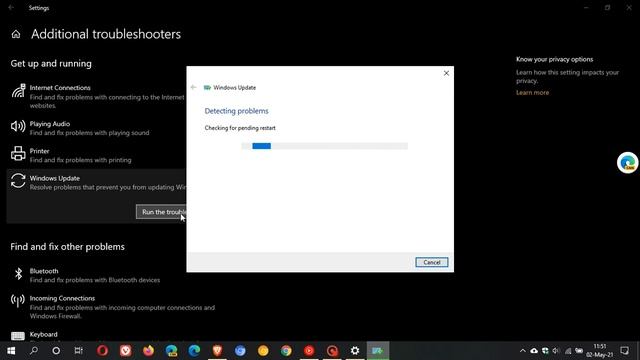Click 'Know your privacy options' heading
Viewport: 640px width, 360px height.
[554, 59]
